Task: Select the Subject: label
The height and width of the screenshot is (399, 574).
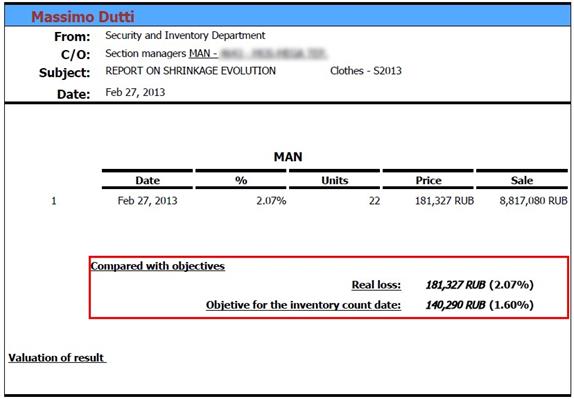Action: pos(64,72)
